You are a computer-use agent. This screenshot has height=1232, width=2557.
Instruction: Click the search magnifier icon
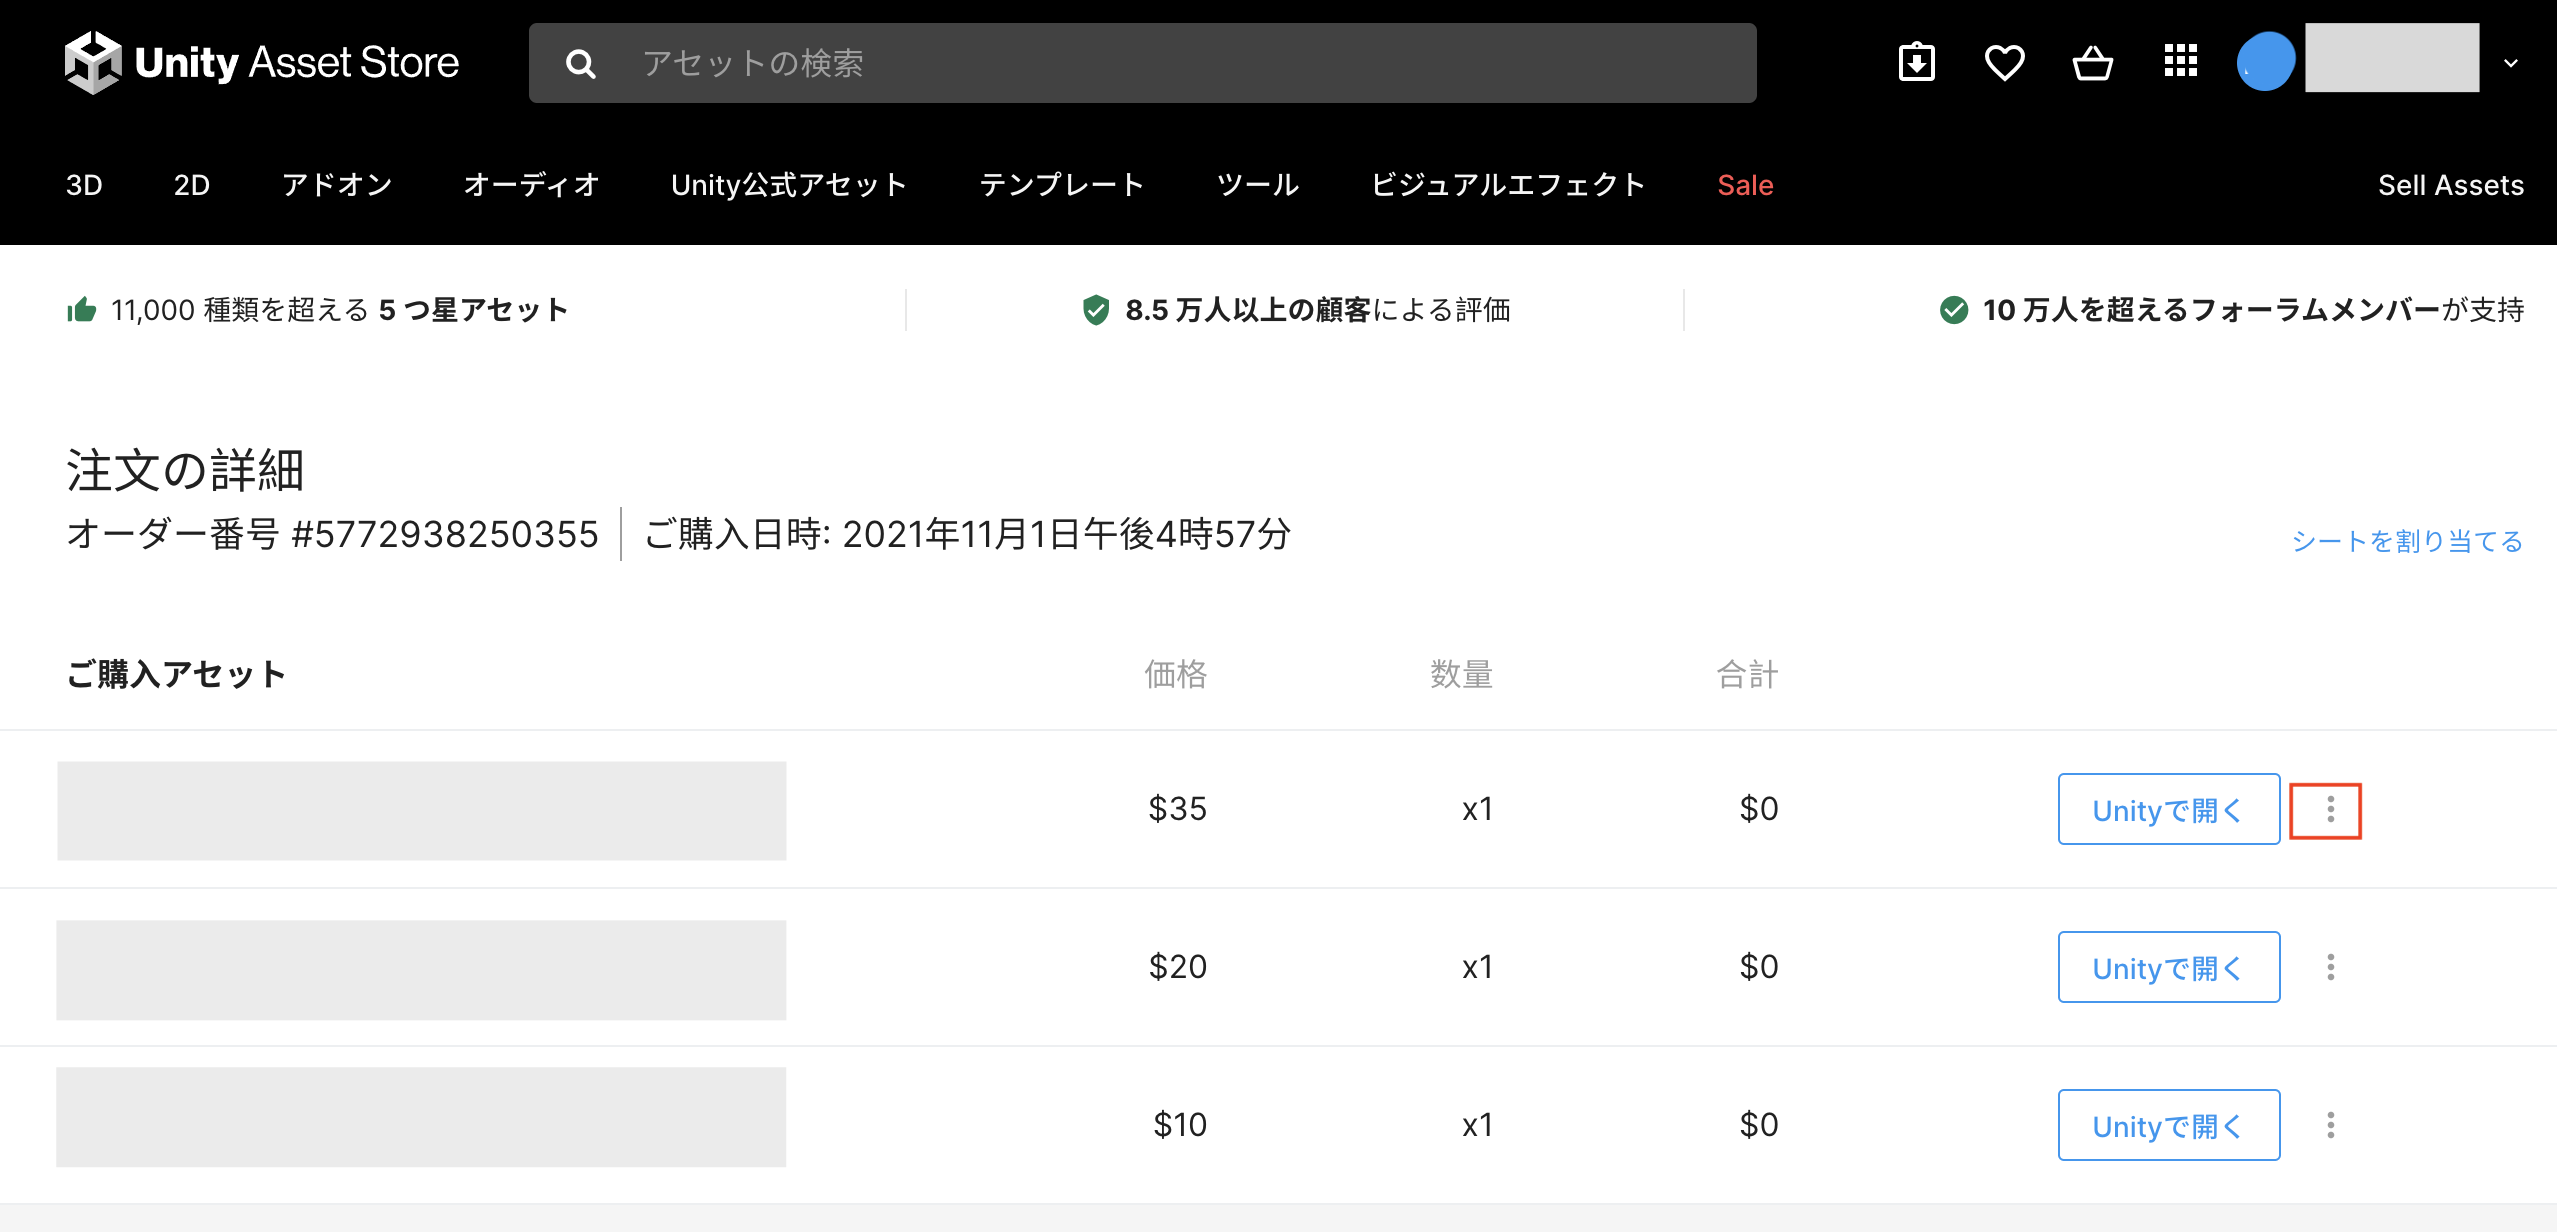pos(581,64)
